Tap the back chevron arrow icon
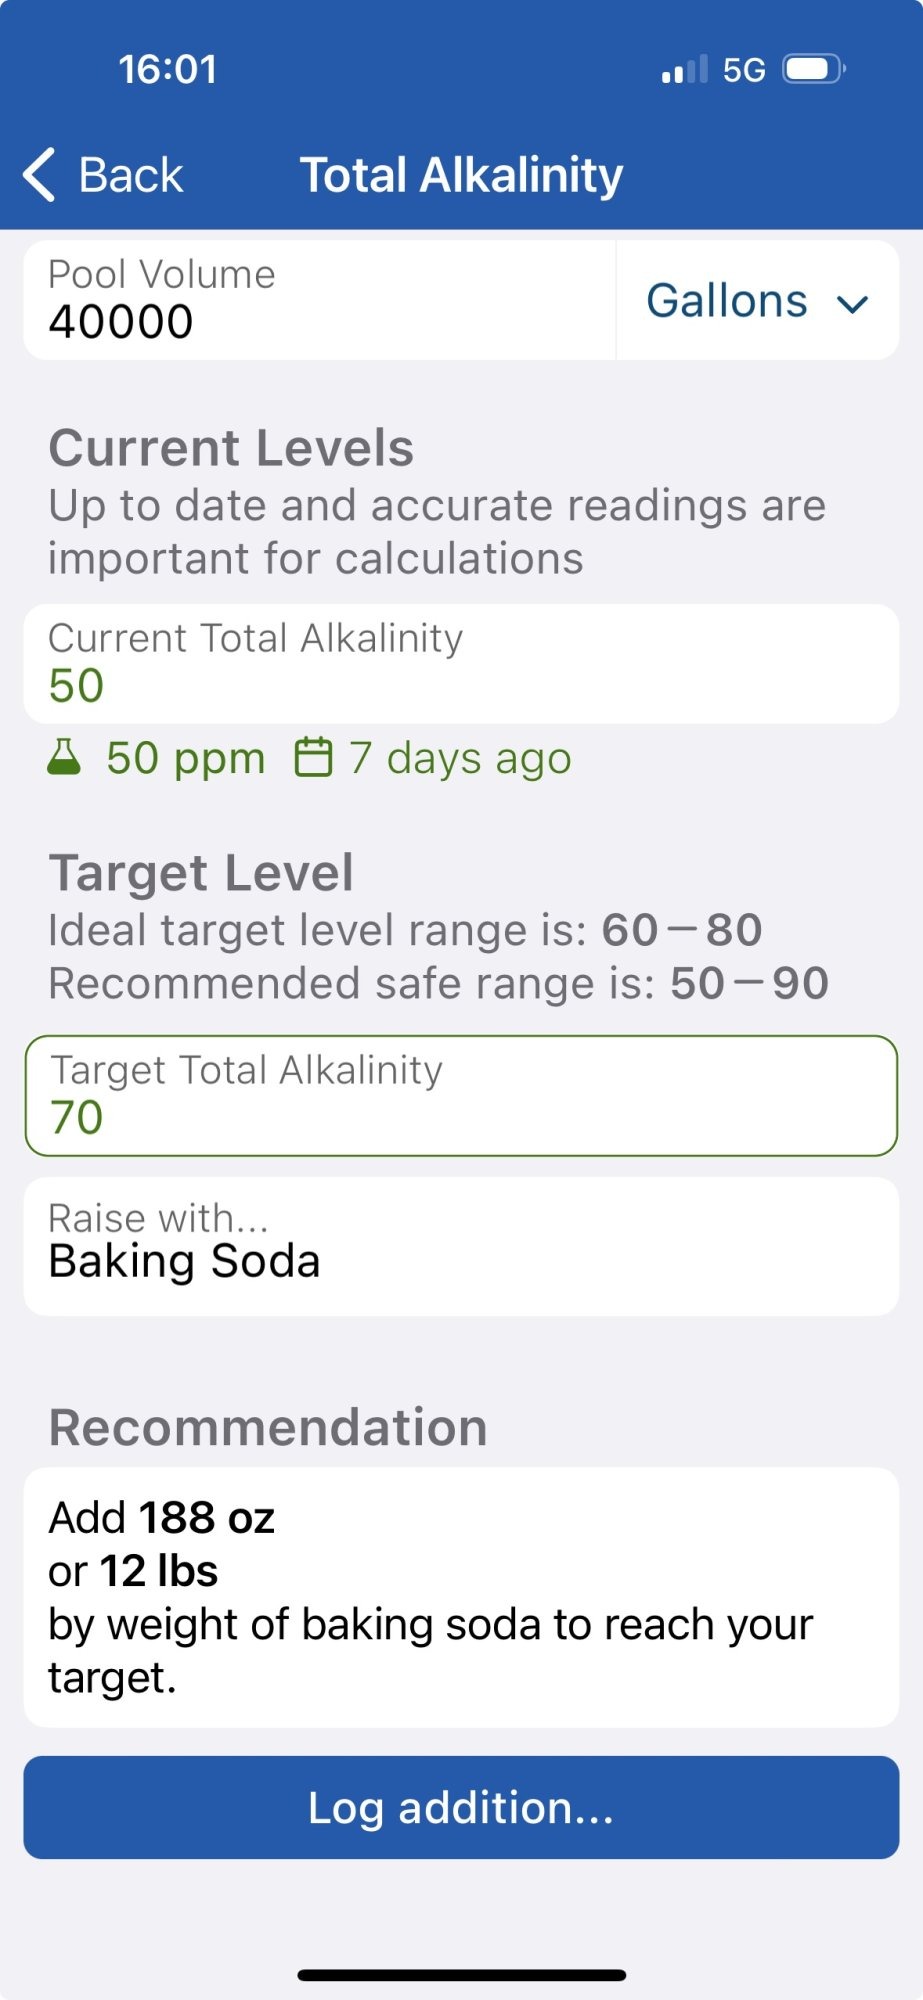 39,175
